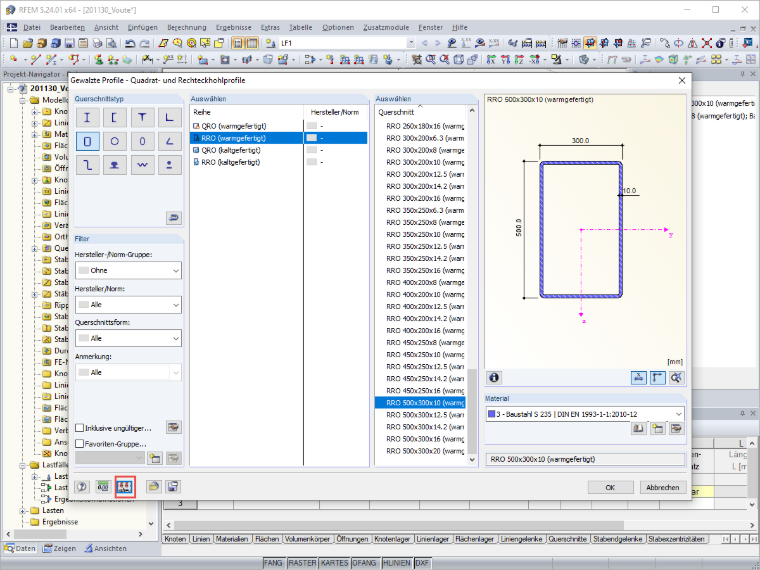Select the L-angle cross-section type
The width and height of the screenshot is (760, 570).
click(170, 117)
